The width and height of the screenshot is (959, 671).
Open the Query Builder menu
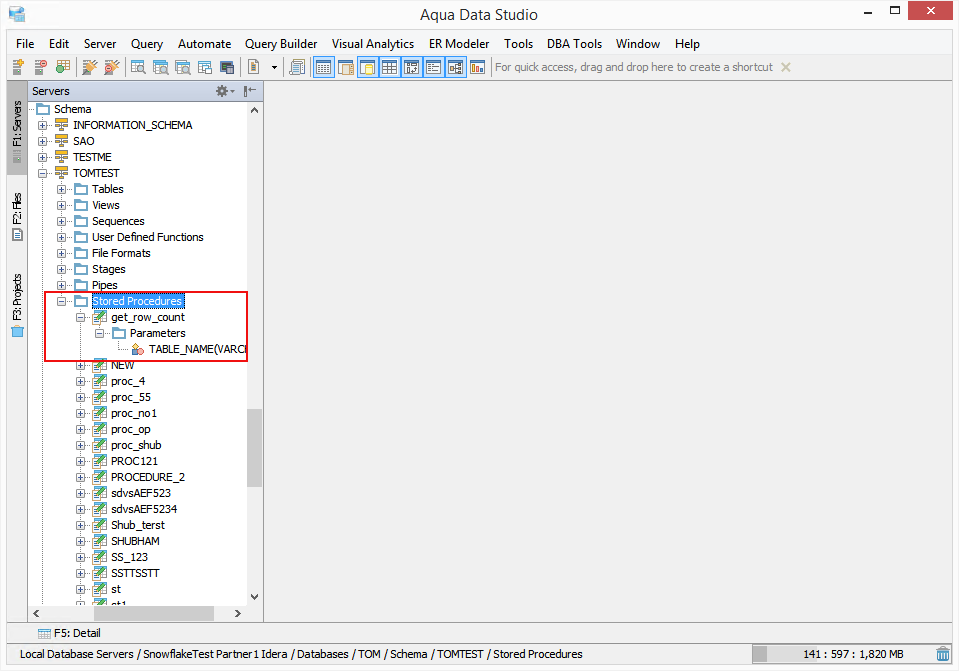[x=281, y=44]
